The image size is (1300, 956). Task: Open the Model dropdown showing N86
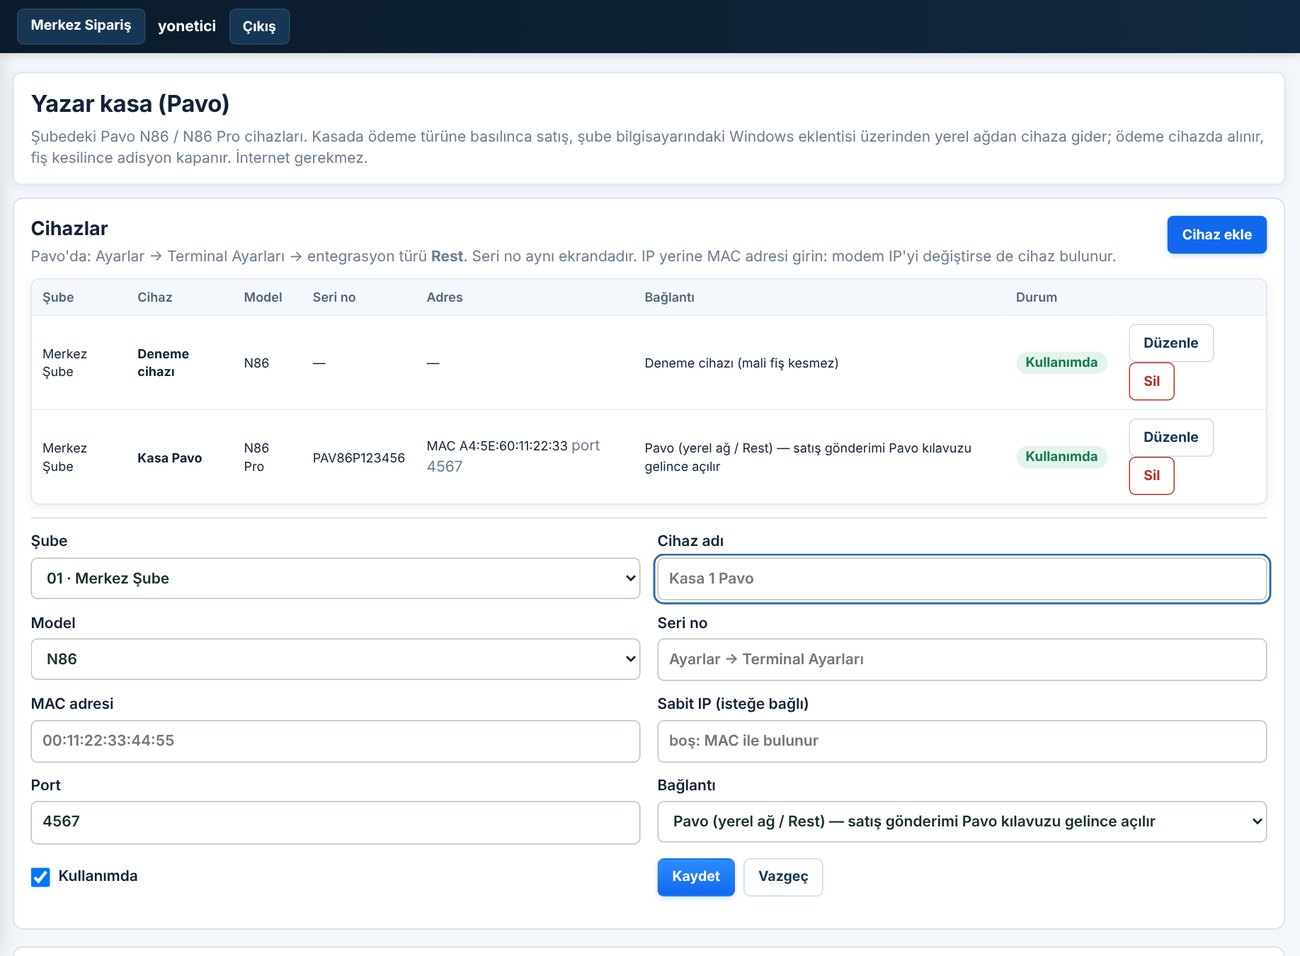pos(335,659)
